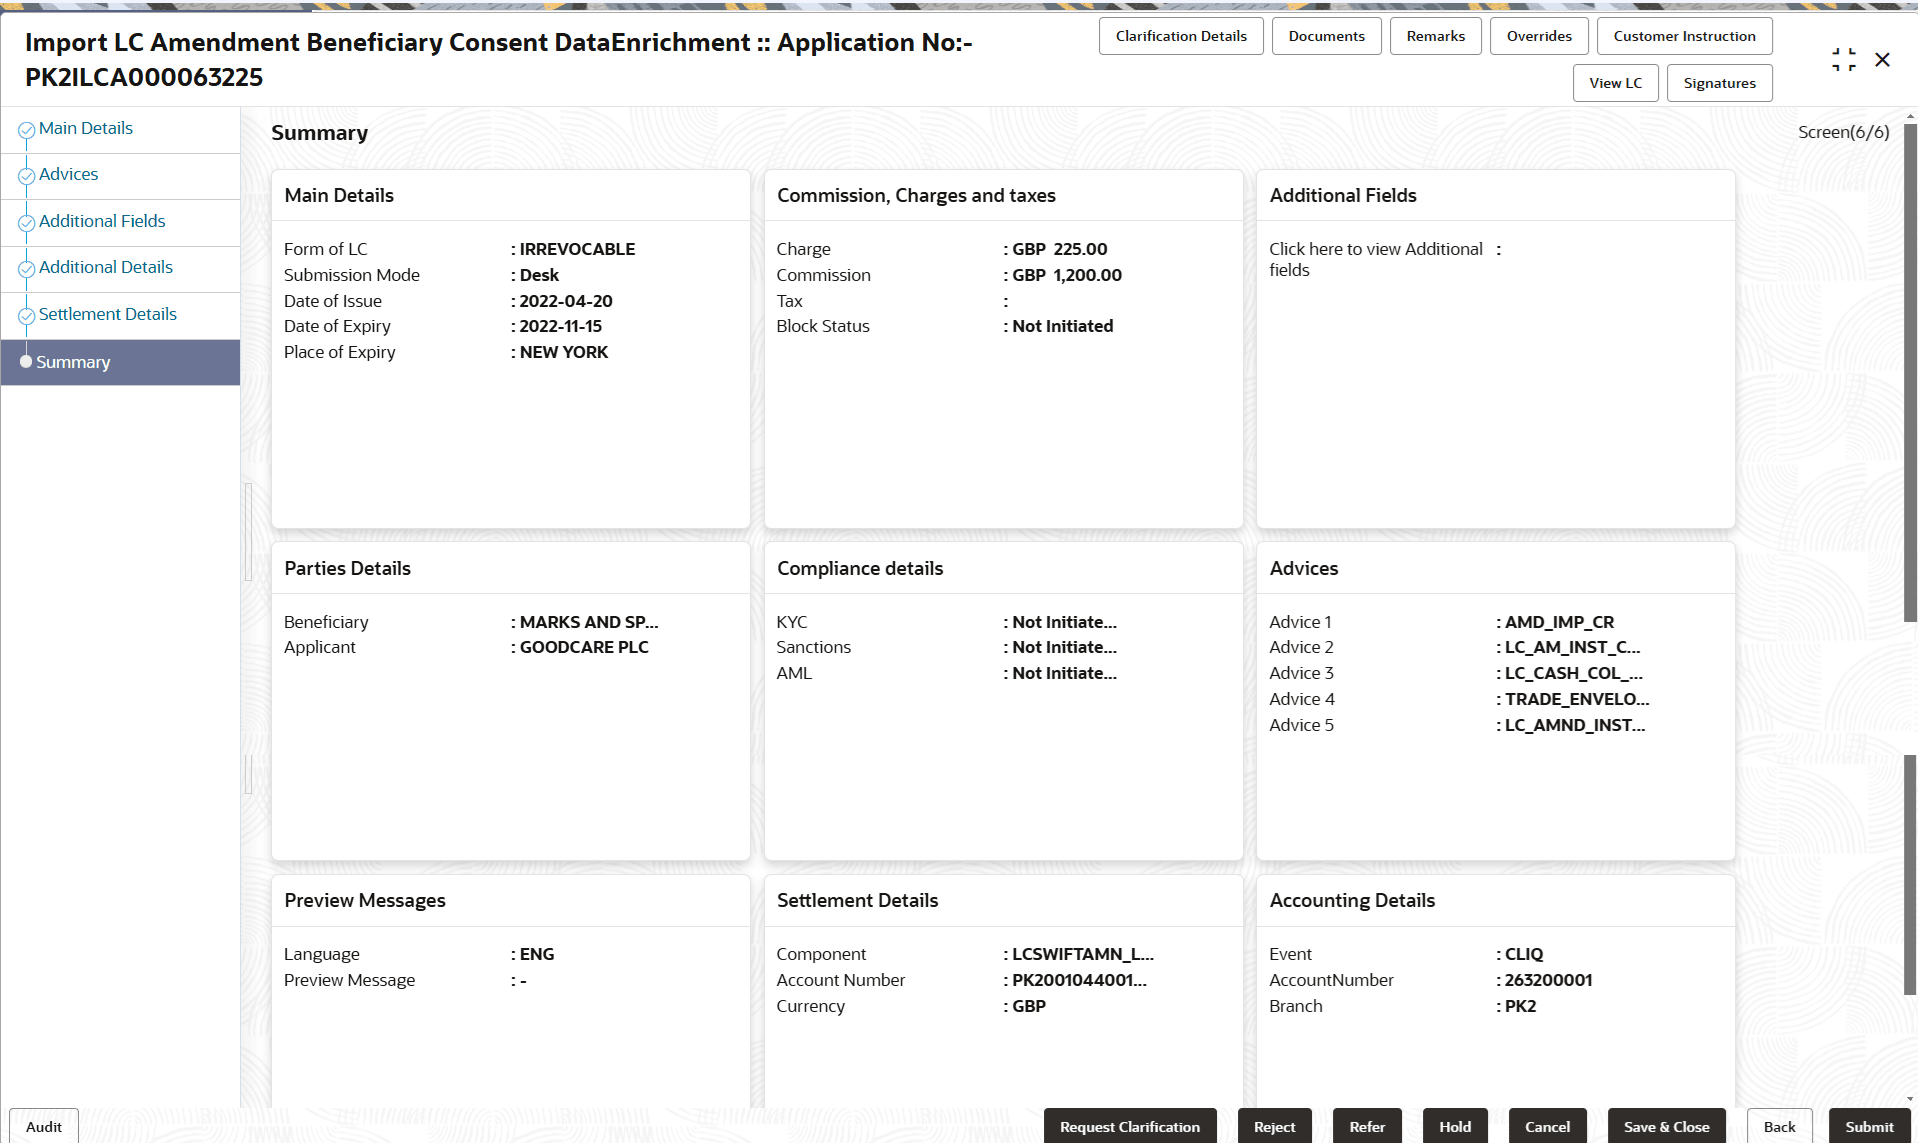
Task: Click the Remarks button
Action: [x=1435, y=36]
